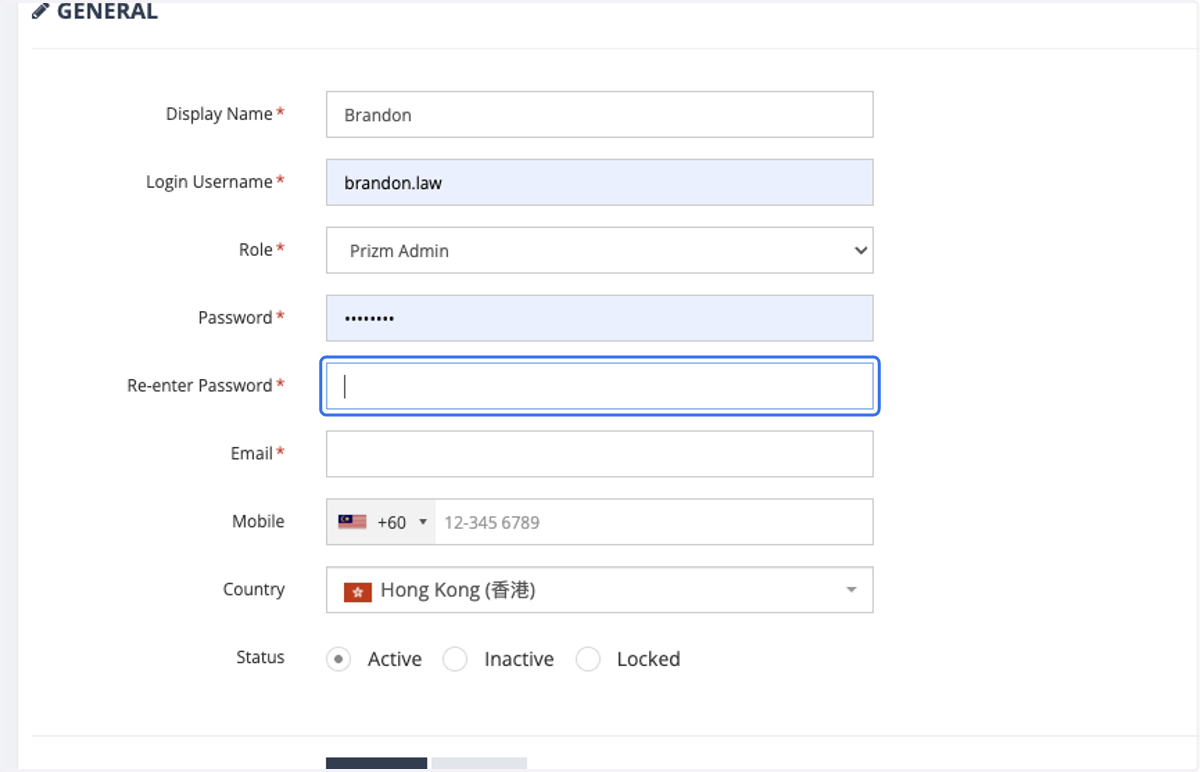The width and height of the screenshot is (1200, 772).
Task: Select the Inactive status radio button
Action: point(455,659)
